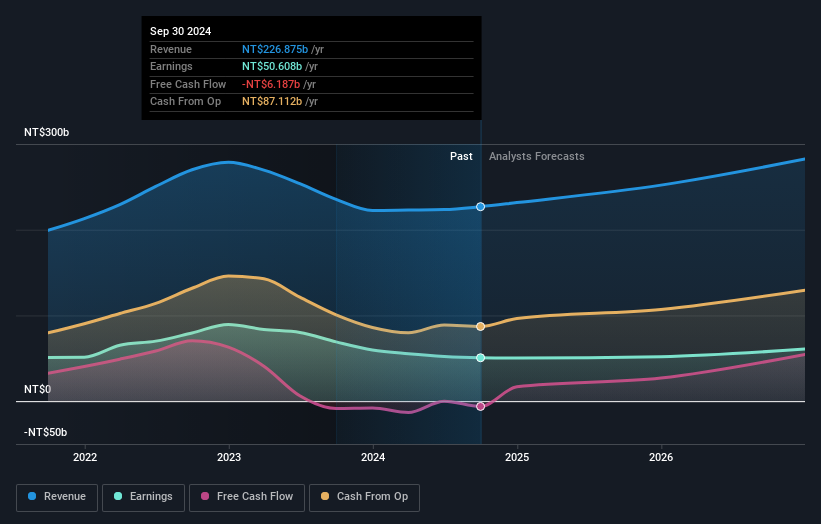The image size is (821, 524).
Task: Click the -NT$50b y-axis label
Action: [x=46, y=432]
